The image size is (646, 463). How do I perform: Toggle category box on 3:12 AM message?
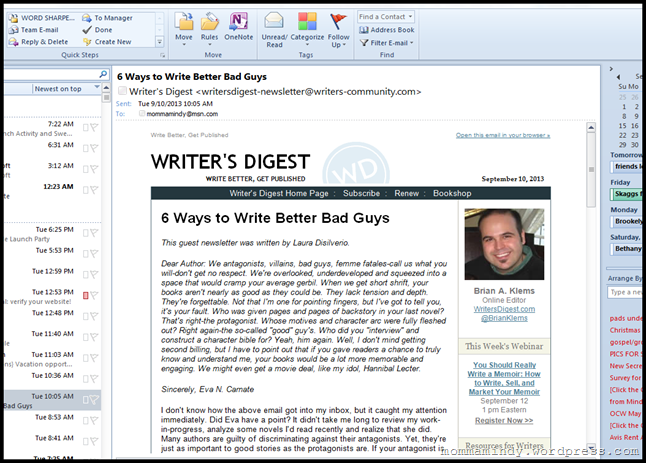coord(86,169)
